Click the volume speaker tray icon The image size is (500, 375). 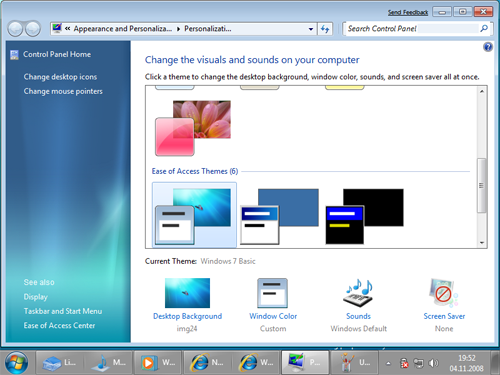tap(433, 363)
